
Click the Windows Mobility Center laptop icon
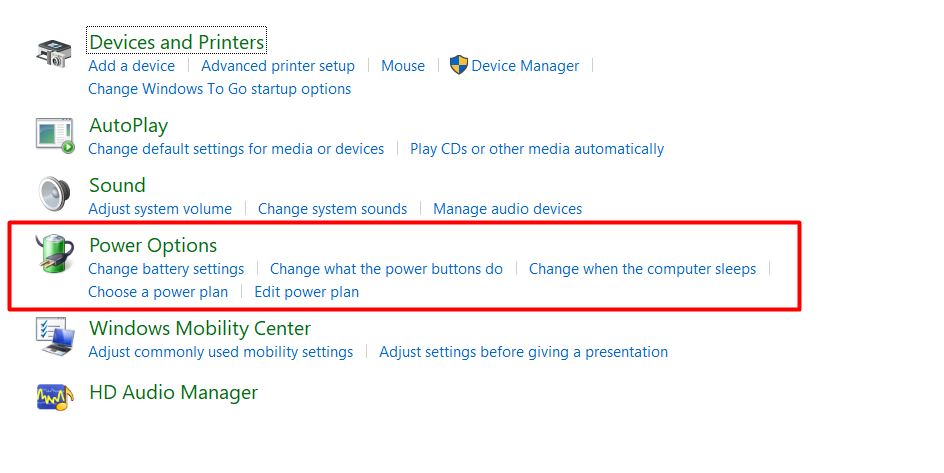(x=55, y=336)
